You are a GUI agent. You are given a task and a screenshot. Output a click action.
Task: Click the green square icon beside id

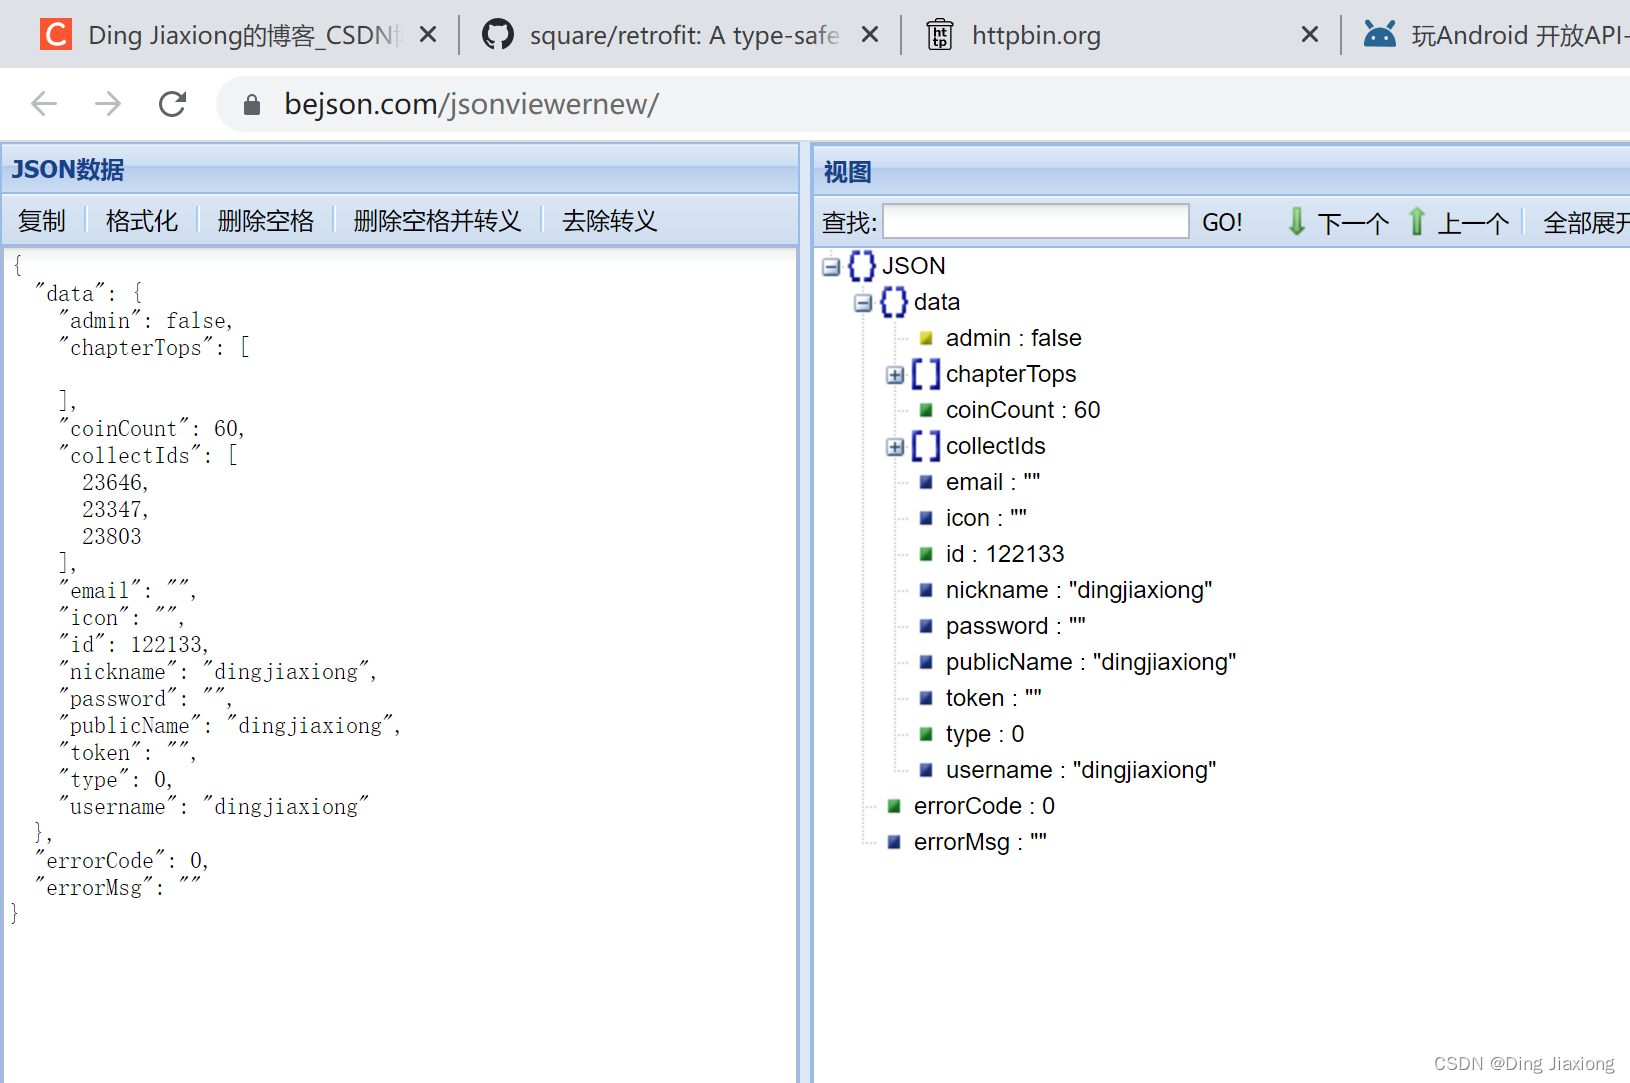[x=926, y=554]
